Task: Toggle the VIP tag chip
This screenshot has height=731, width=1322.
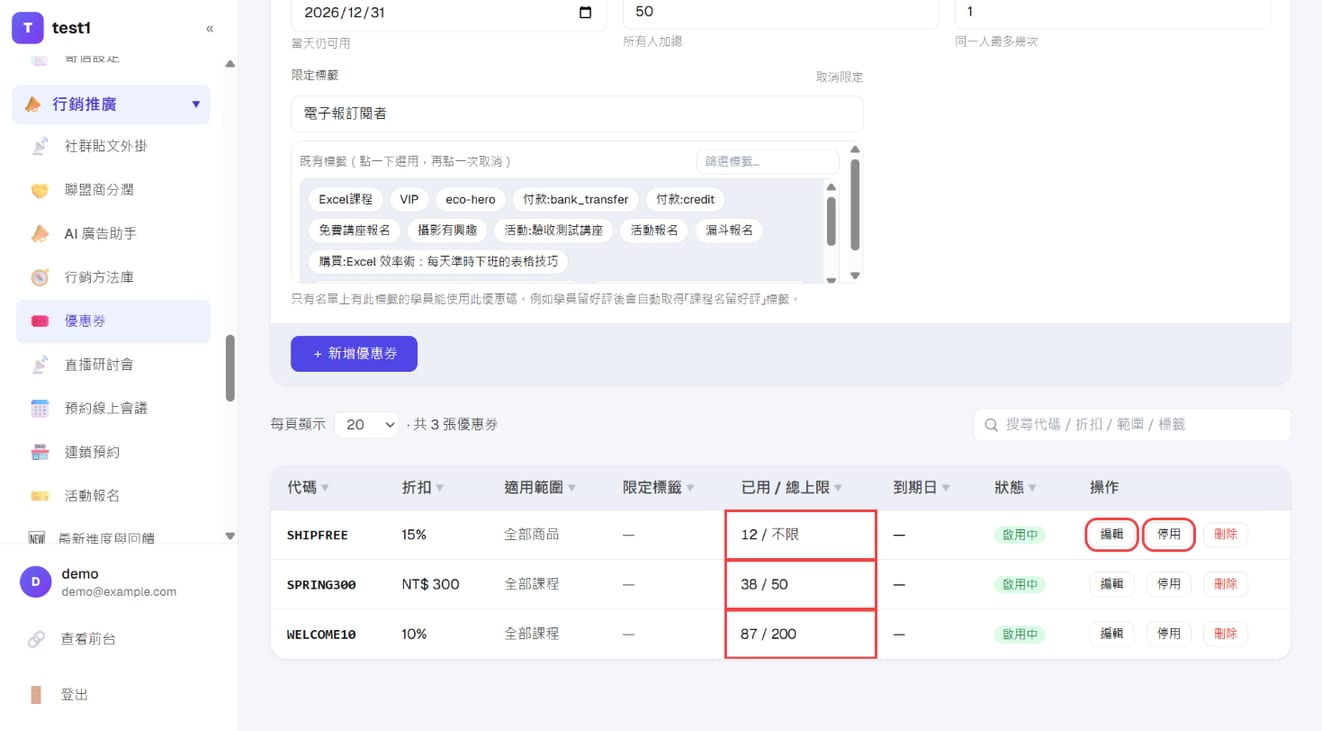Action: point(409,199)
